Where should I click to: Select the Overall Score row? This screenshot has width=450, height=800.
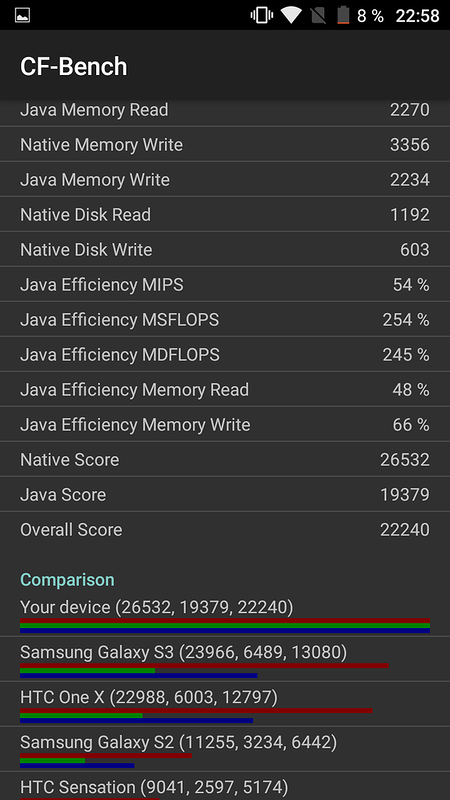point(225,529)
